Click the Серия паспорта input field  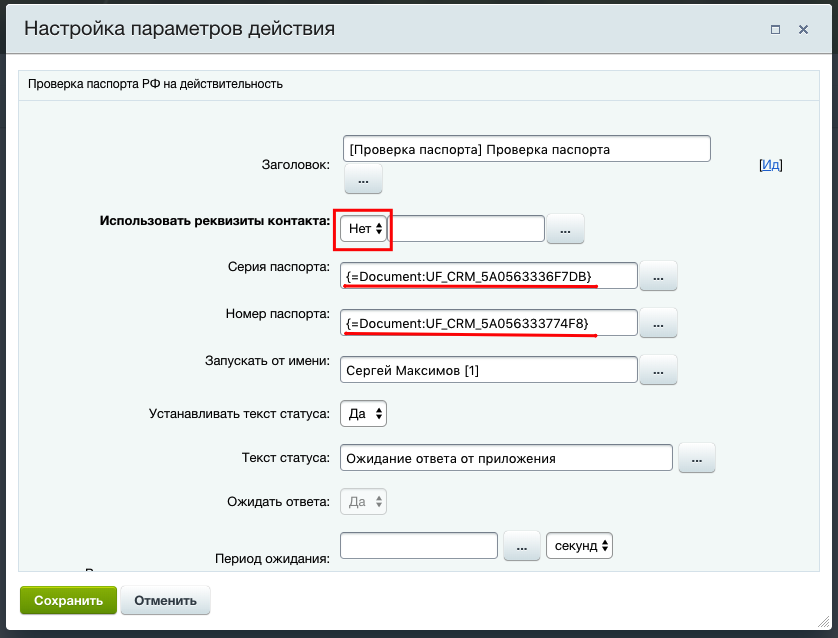coord(488,276)
